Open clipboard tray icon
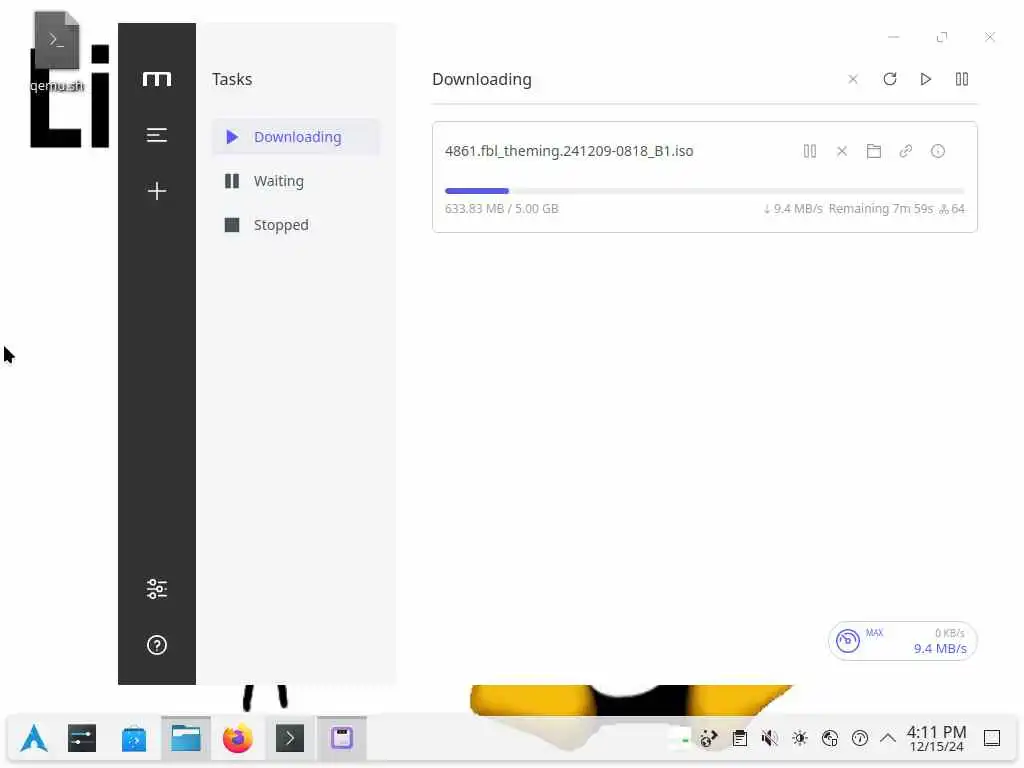The height and width of the screenshot is (768, 1024). tap(740, 739)
